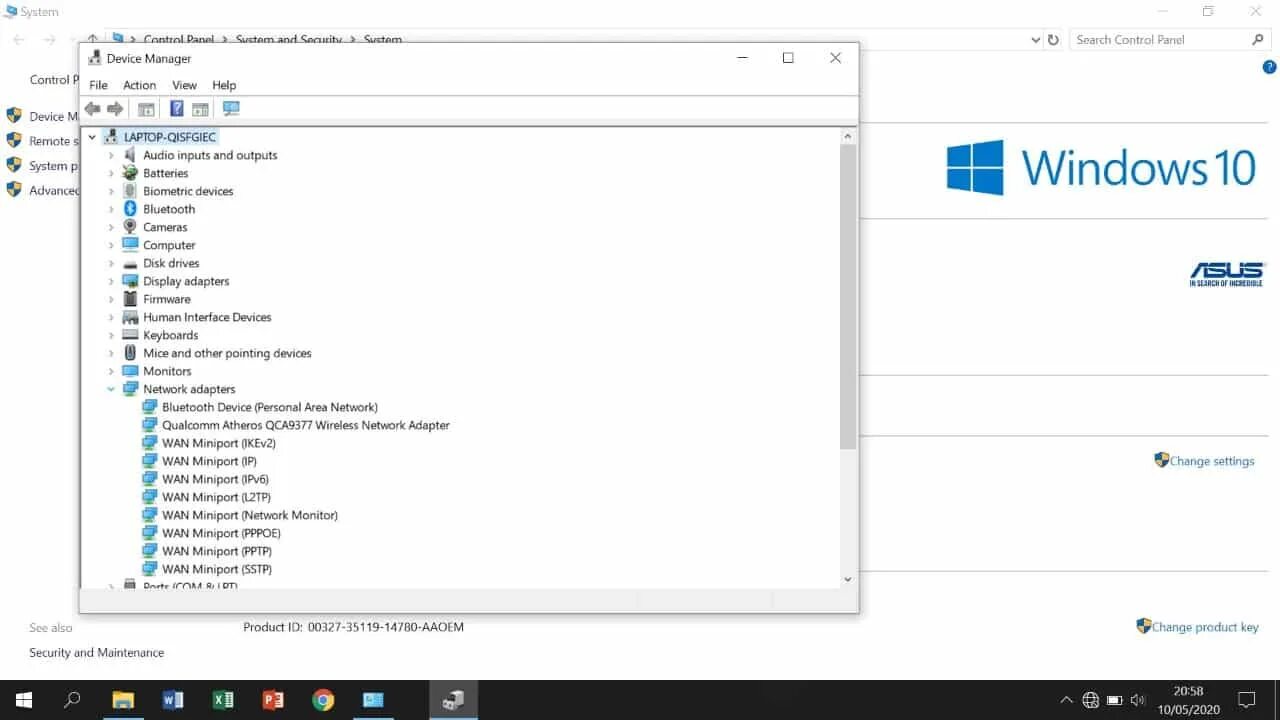Image resolution: width=1280 pixels, height=720 pixels.
Task: Open the Action menu in Device Manager
Action: point(139,85)
